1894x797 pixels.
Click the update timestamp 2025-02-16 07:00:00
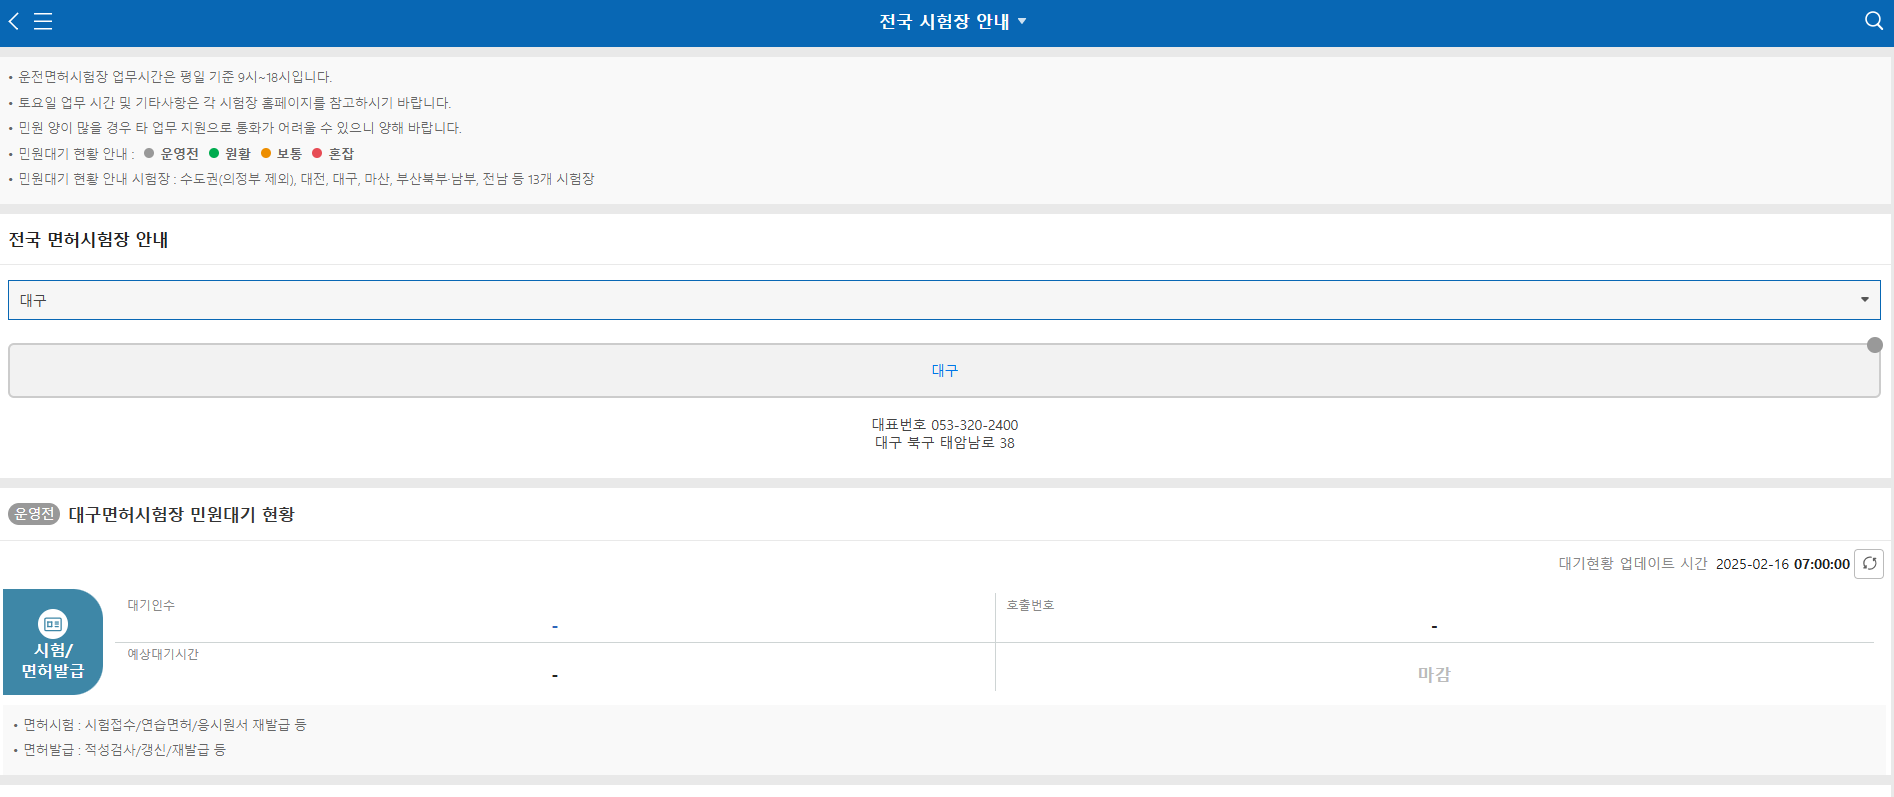point(1782,564)
